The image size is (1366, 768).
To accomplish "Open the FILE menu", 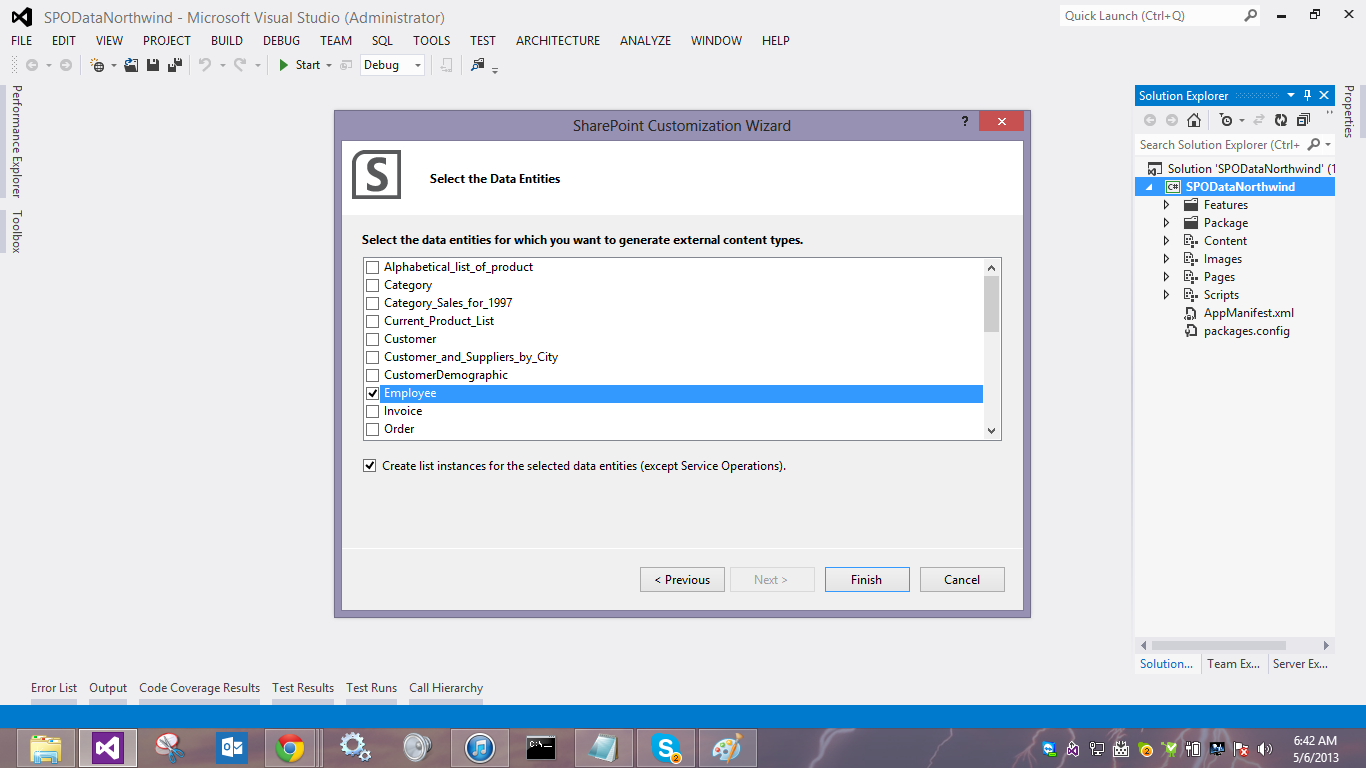I will [22, 41].
